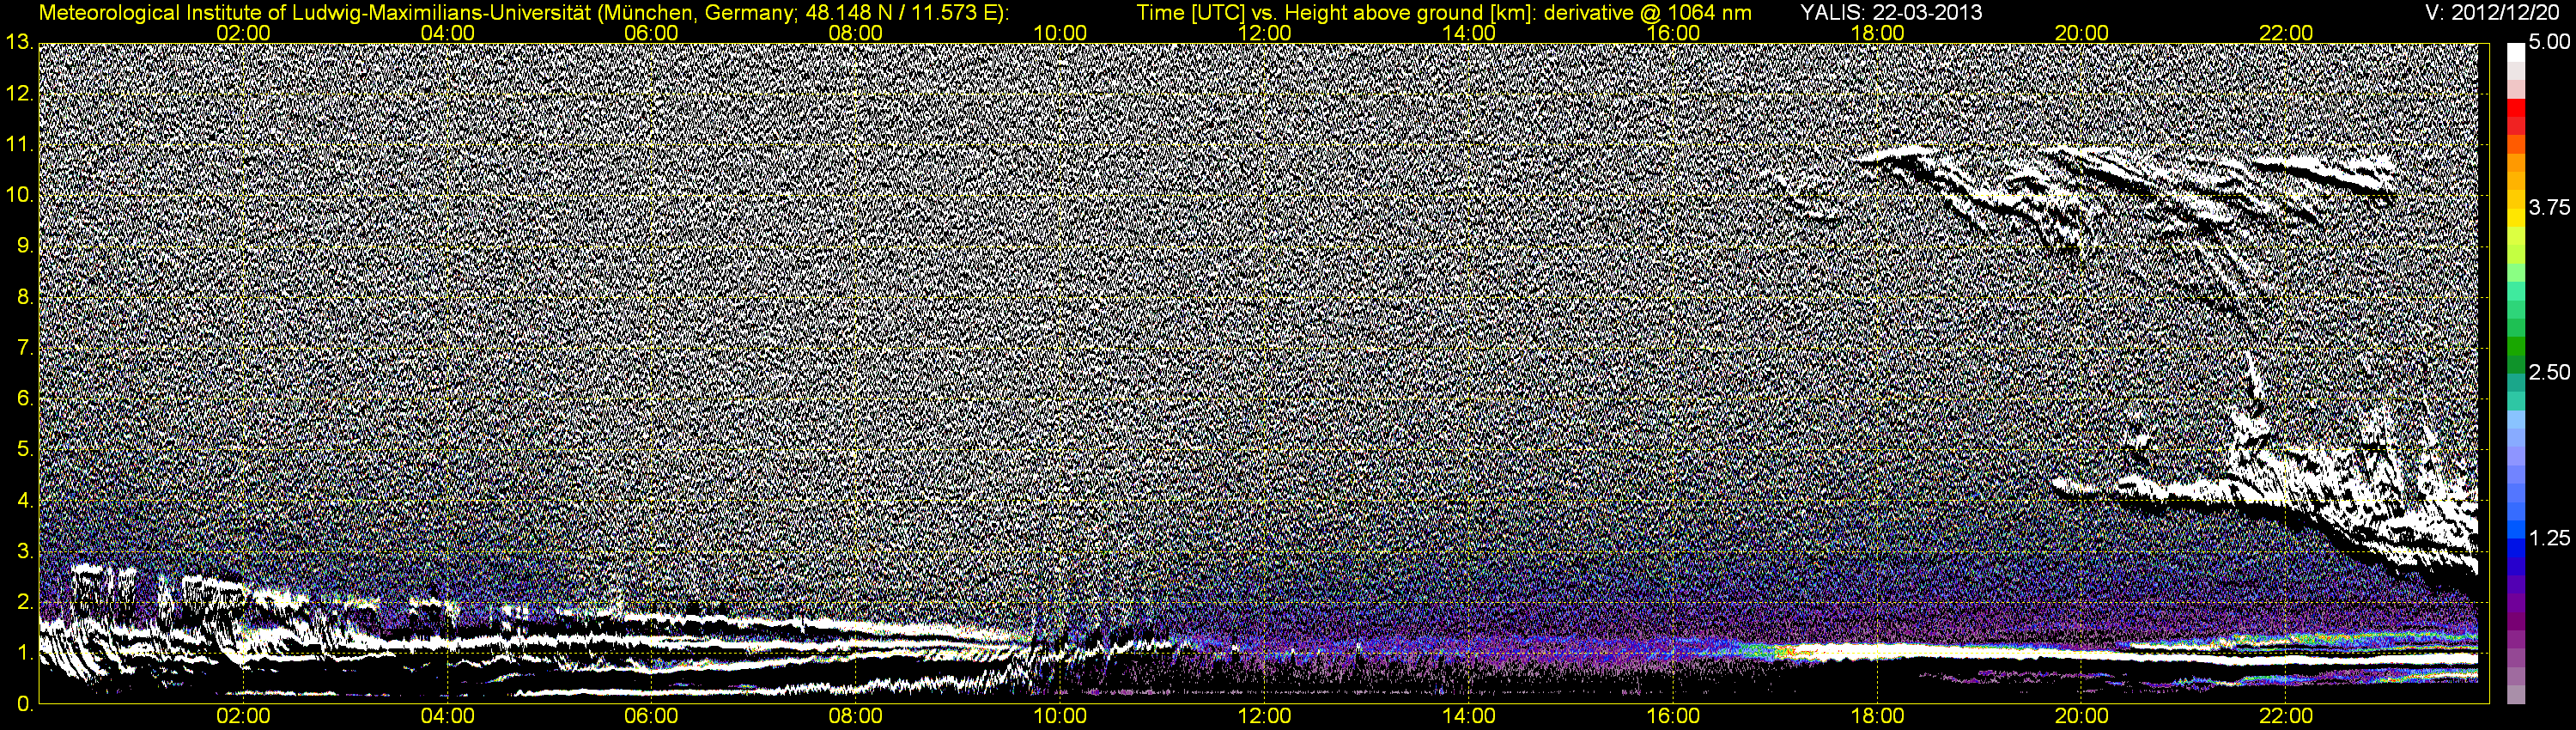Click the 20:00 label on the upper time axis
Viewport: 2576px width, 730px height.
pyautogui.click(x=2082, y=33)
